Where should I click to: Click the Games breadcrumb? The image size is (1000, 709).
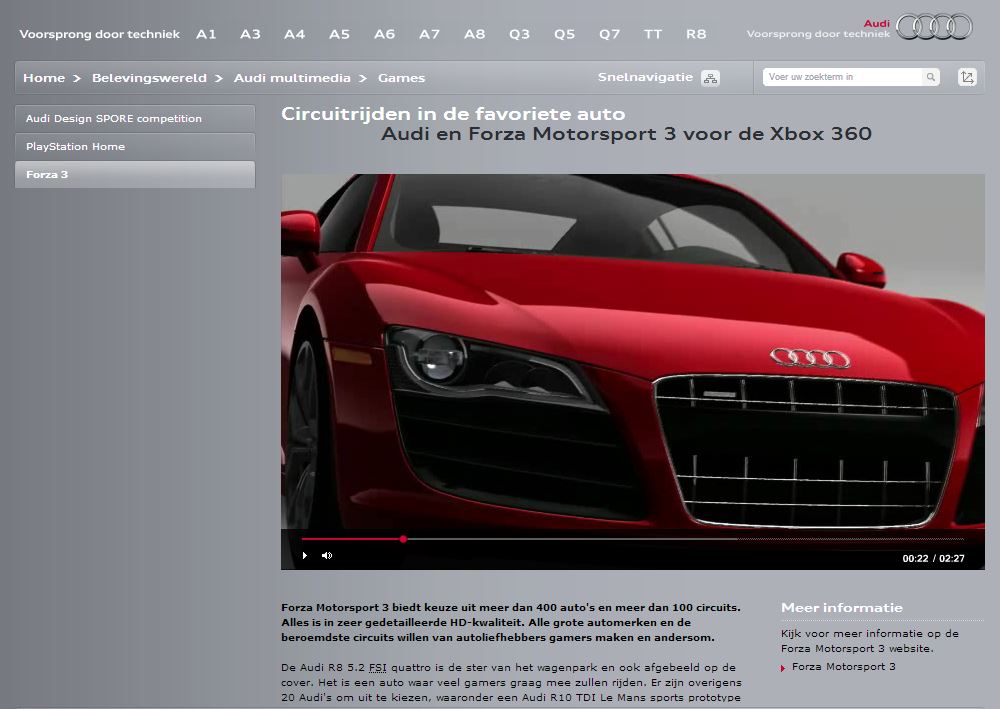click(x=401, y=78)
